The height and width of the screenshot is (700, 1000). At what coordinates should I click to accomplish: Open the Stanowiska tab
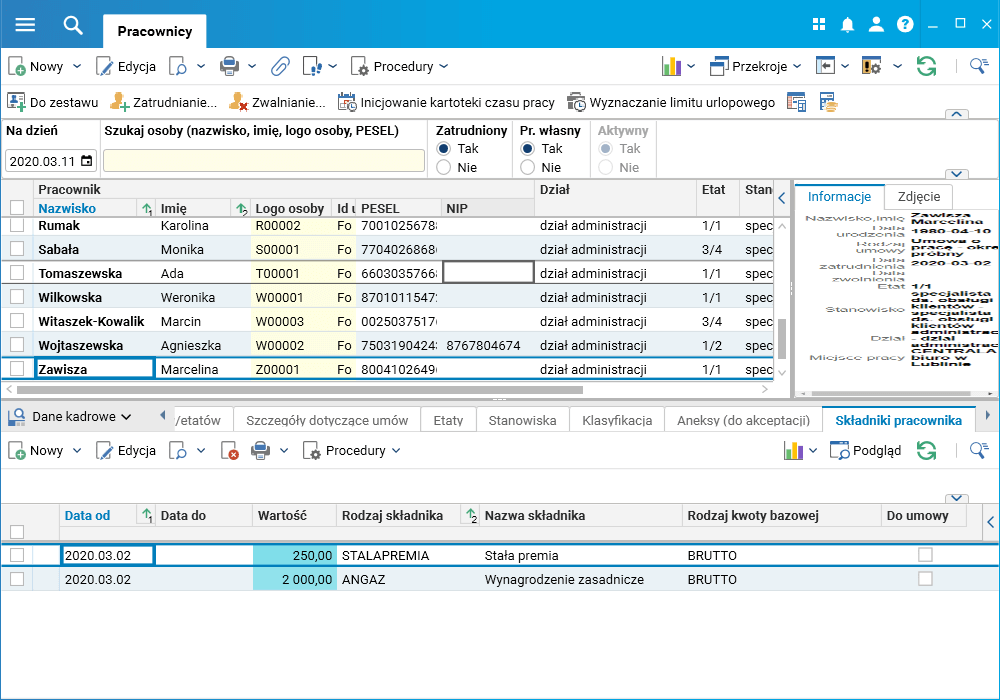point(522,420)
